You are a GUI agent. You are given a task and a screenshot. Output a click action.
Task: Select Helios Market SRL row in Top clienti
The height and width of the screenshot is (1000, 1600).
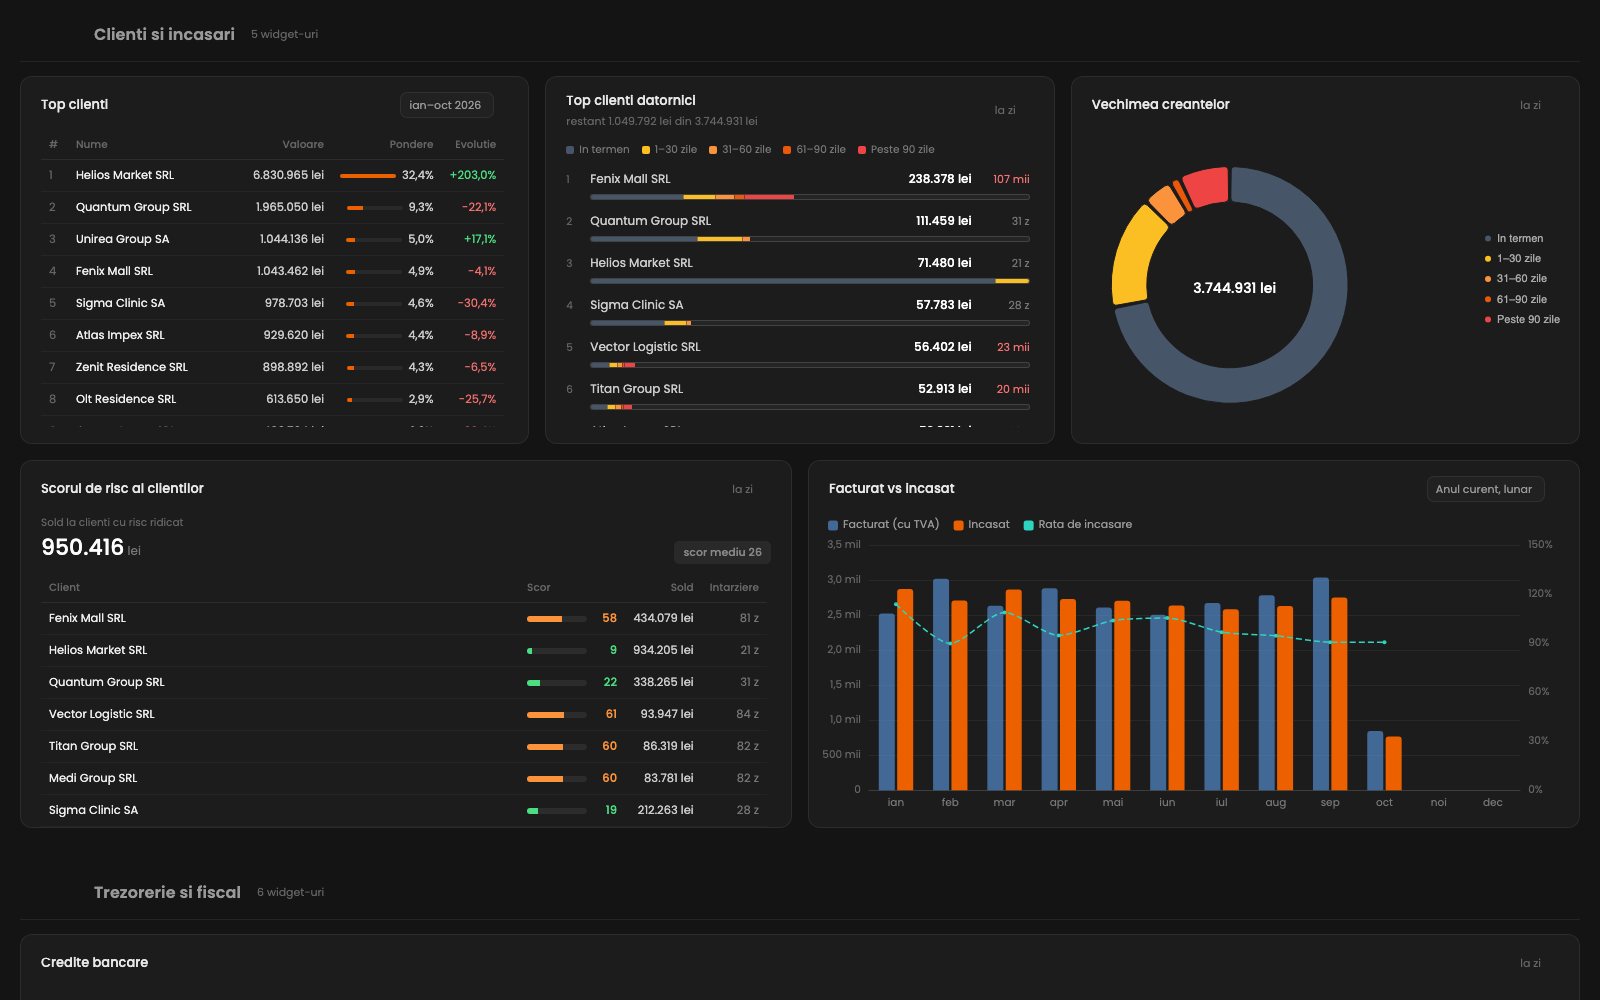click(x=272, y=175)
